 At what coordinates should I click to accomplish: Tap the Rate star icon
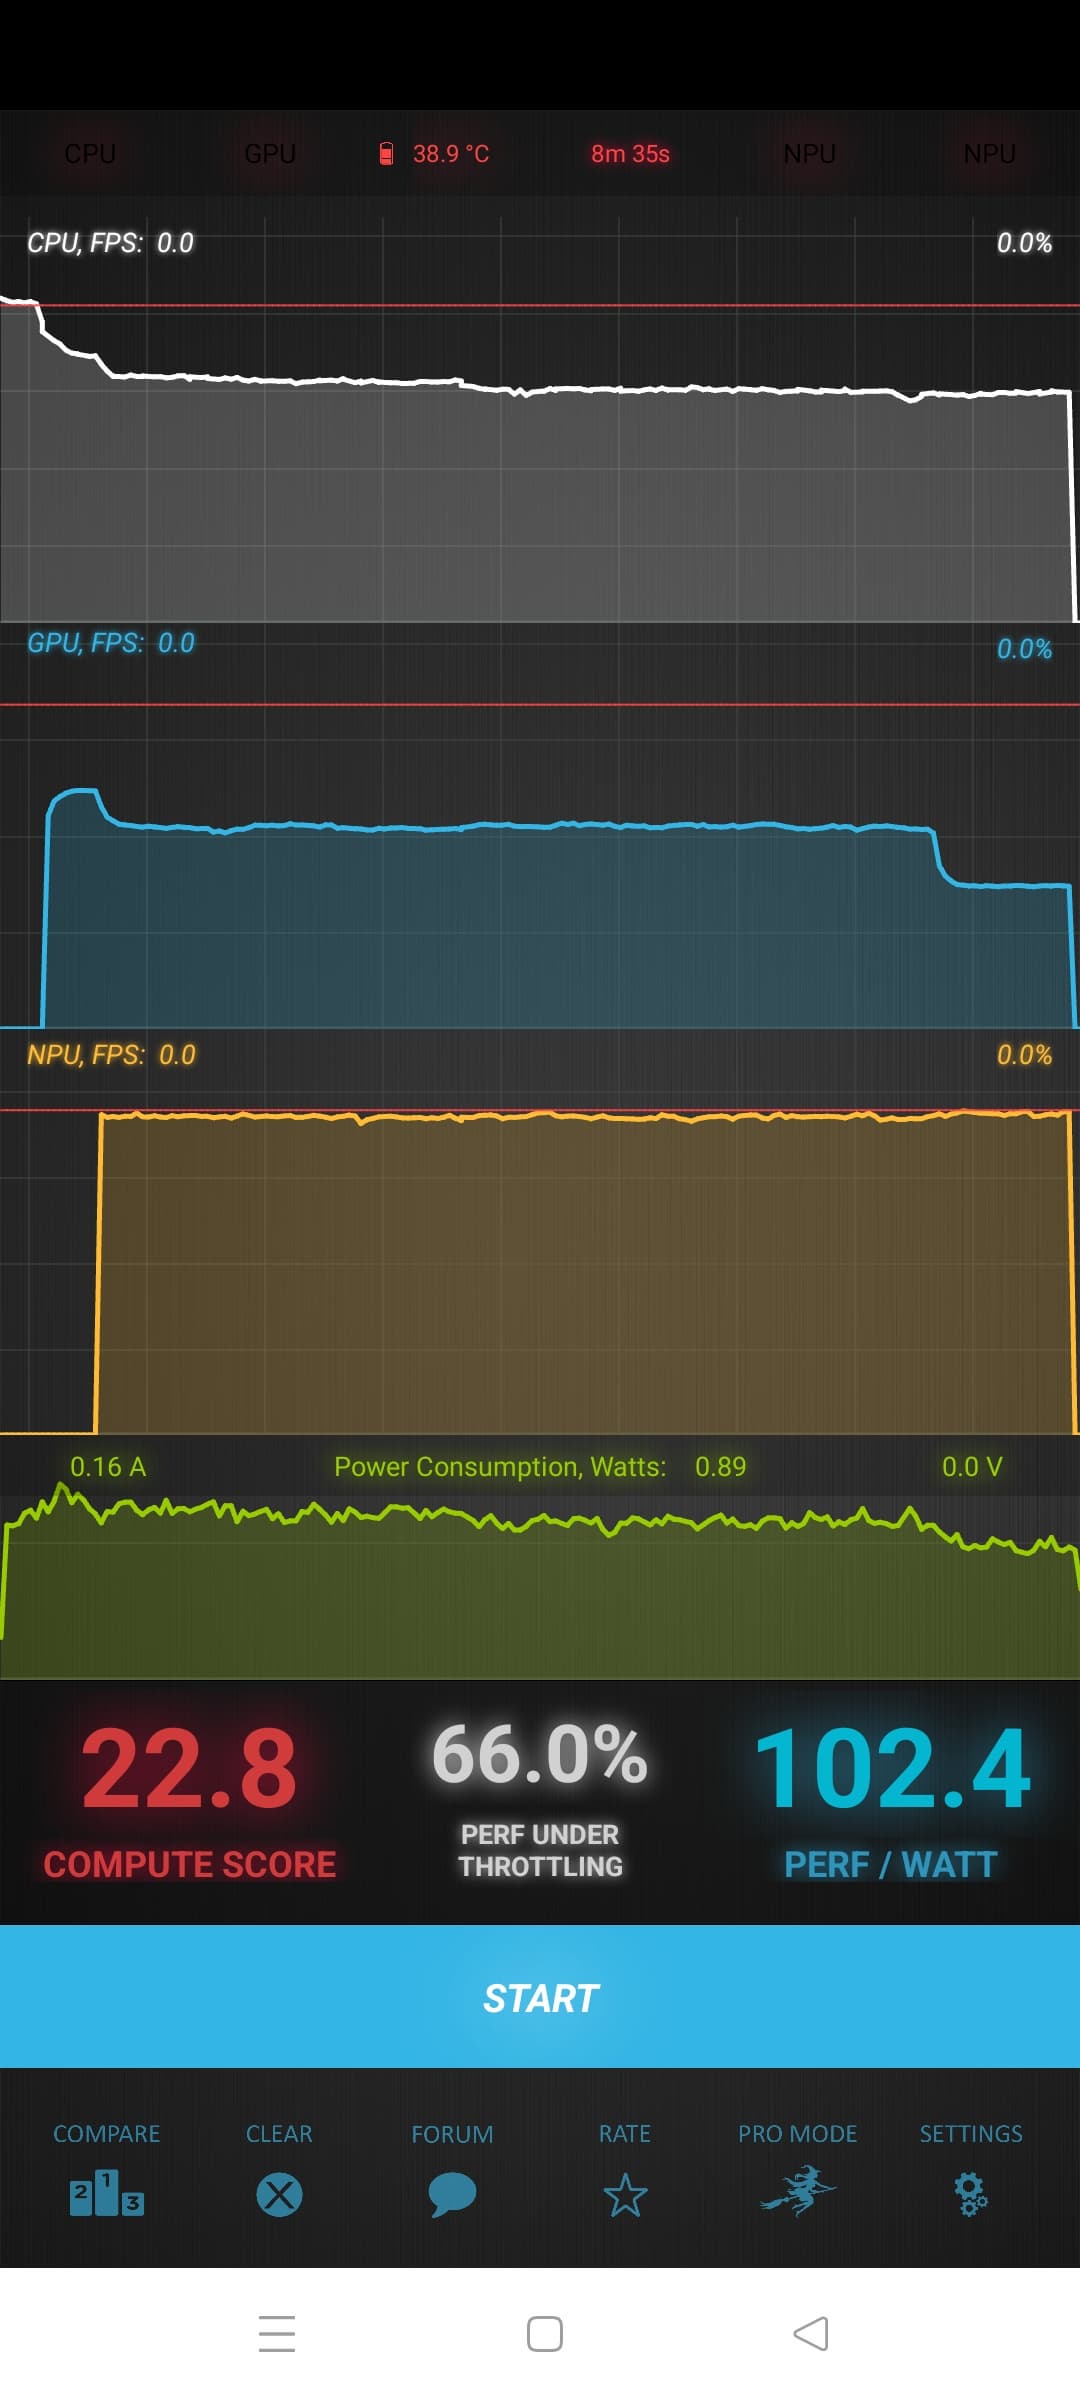625,2195
